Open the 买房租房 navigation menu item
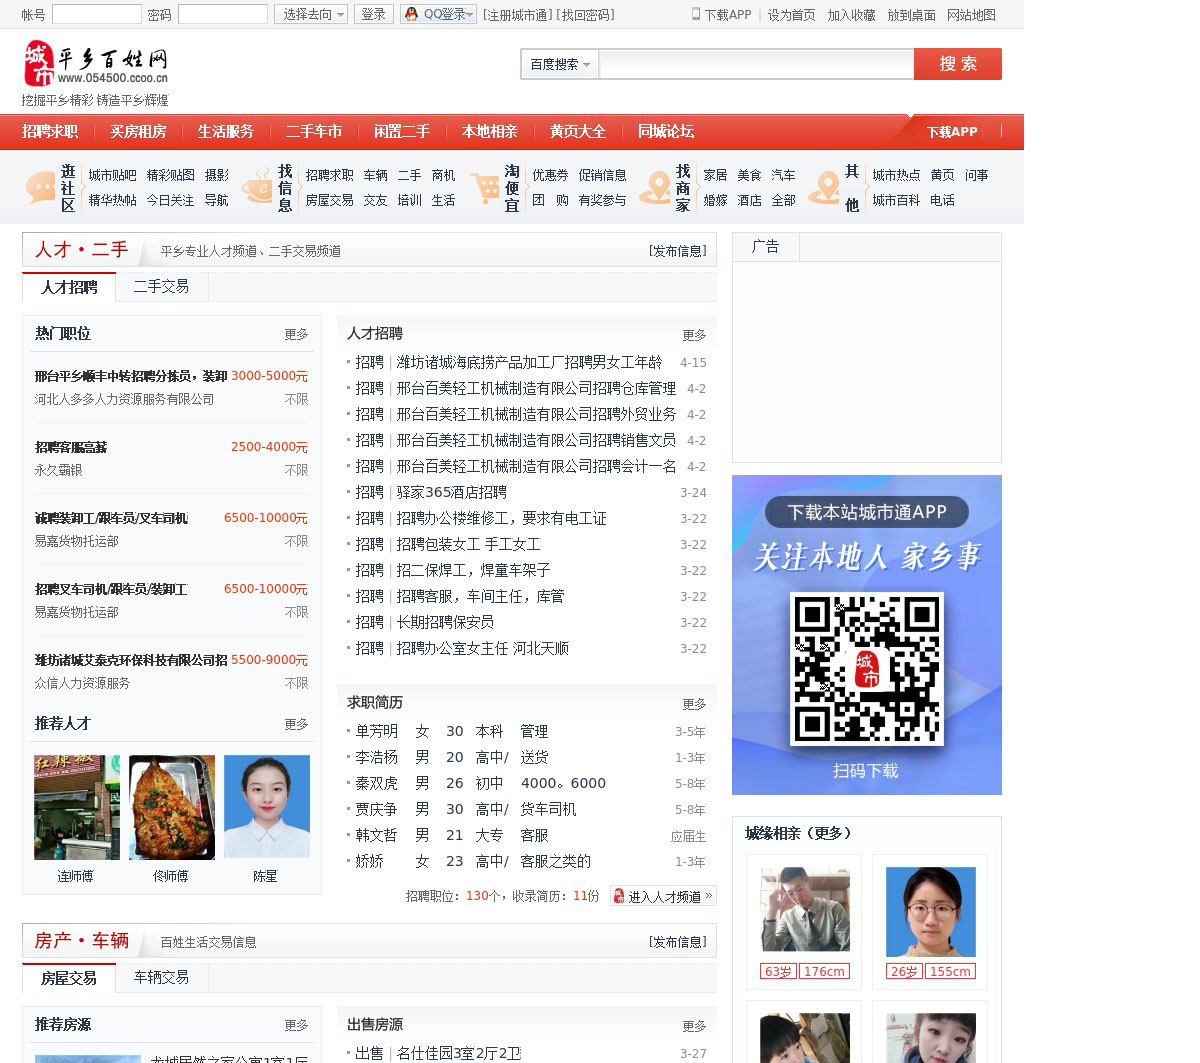The image size is (1200, 1063). [138, 132]
